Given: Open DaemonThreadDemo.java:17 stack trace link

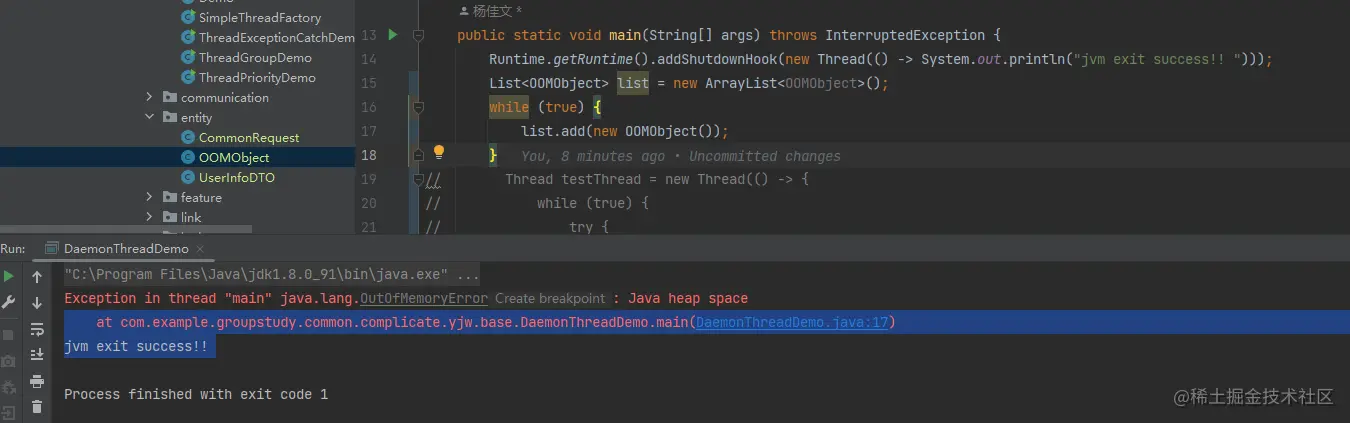Looking at the screenshot, I should pos(792,322).
